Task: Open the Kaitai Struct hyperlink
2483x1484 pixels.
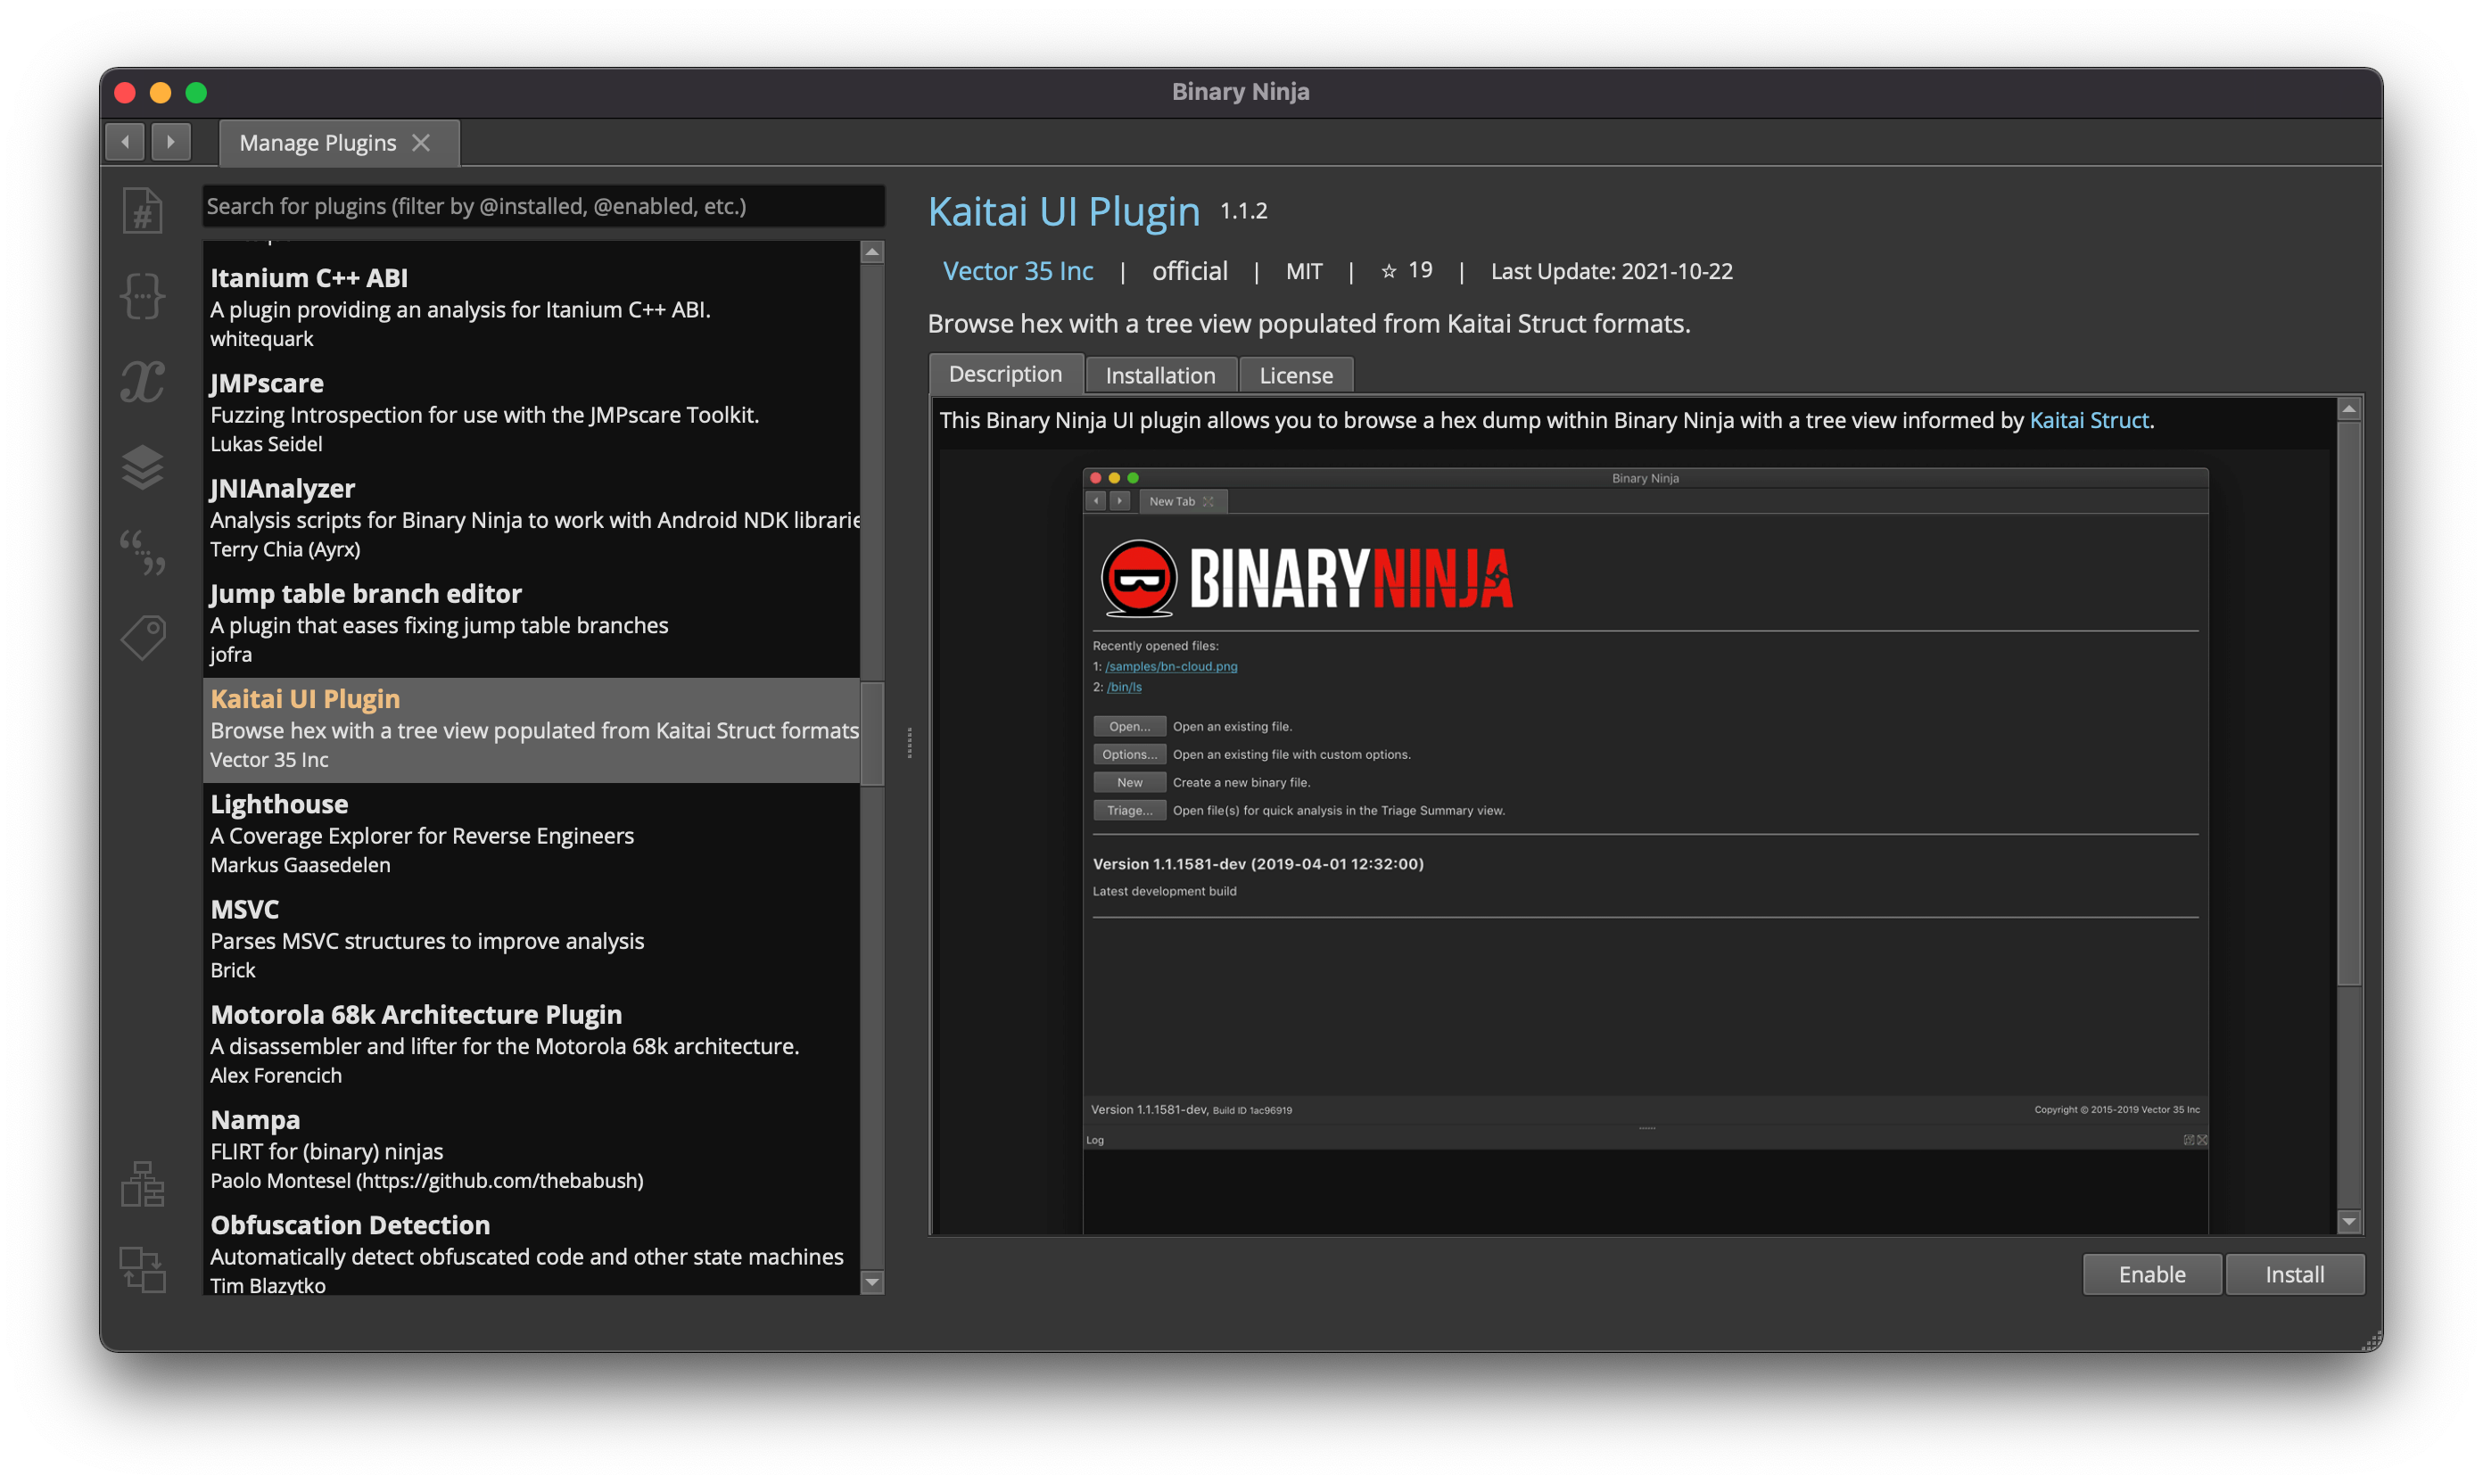Action: [2088, 420]
